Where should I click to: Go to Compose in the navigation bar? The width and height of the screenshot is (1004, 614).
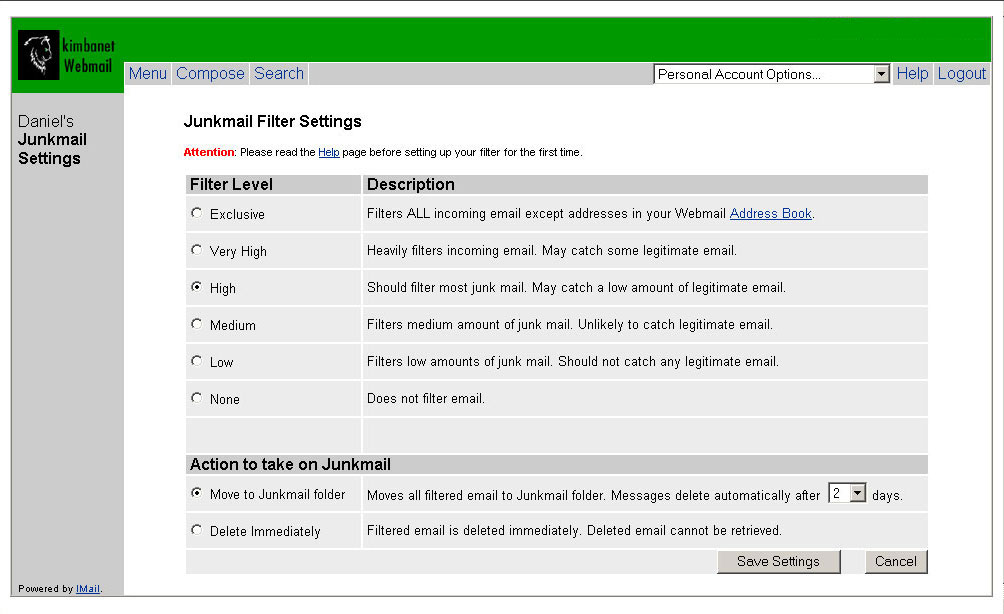tap(210, 73)
